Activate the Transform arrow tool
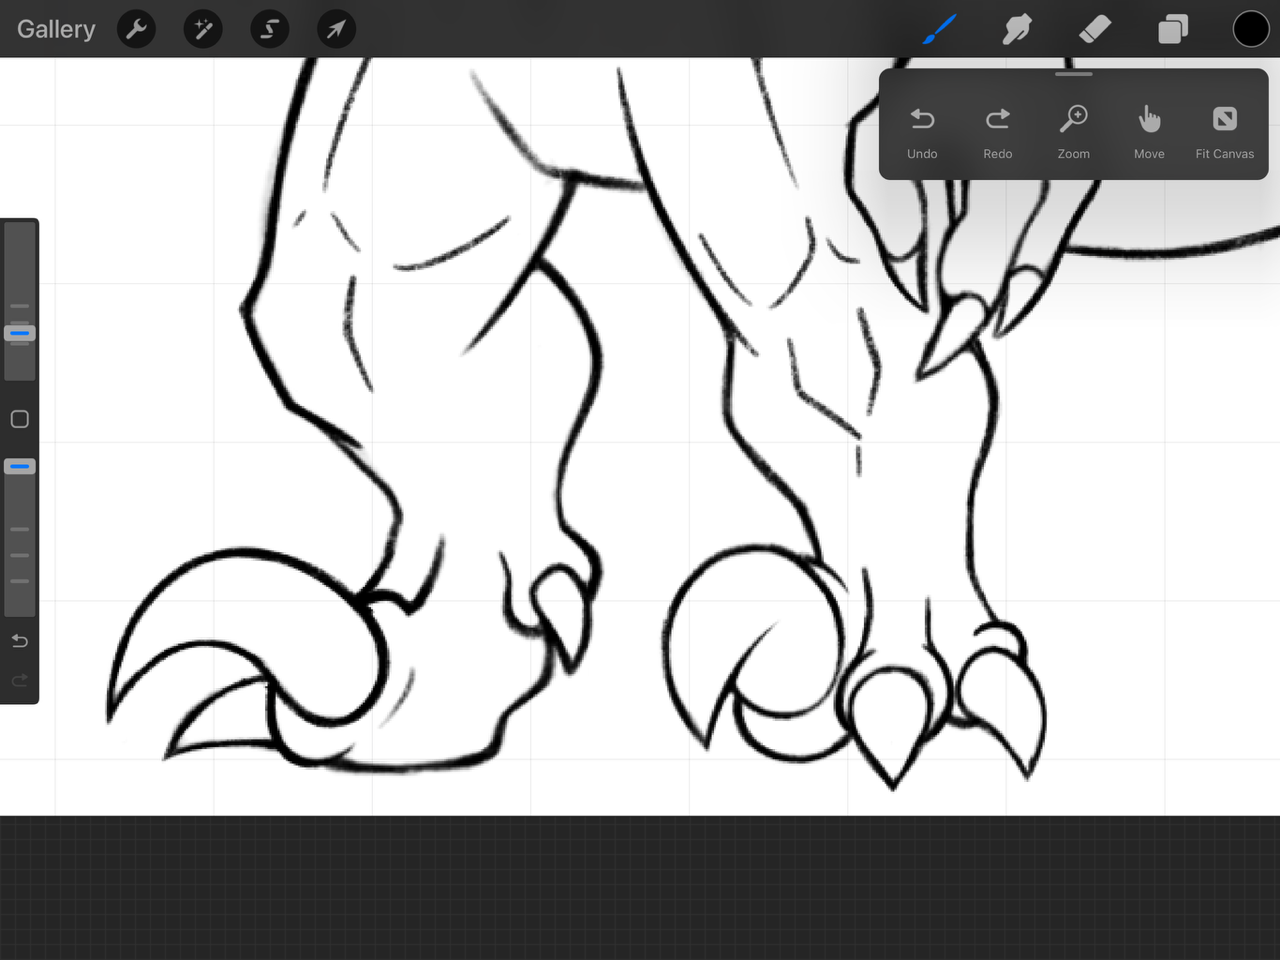The height and width of the screenshot is (960, 1280). click(x=336, y=29)
